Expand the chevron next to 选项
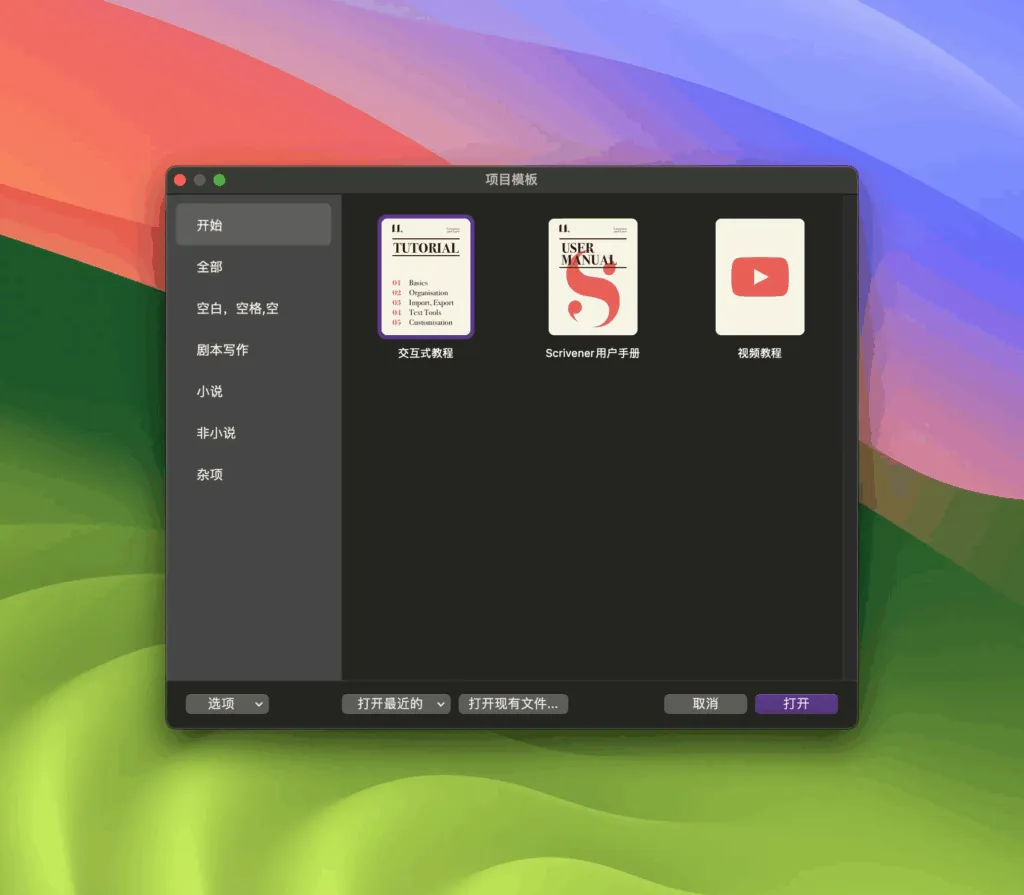The width and height of the screenshot is (1024, 895). 258,704
